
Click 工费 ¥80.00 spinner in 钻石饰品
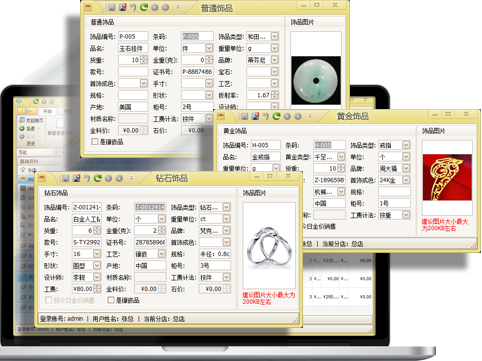[97, 289]
